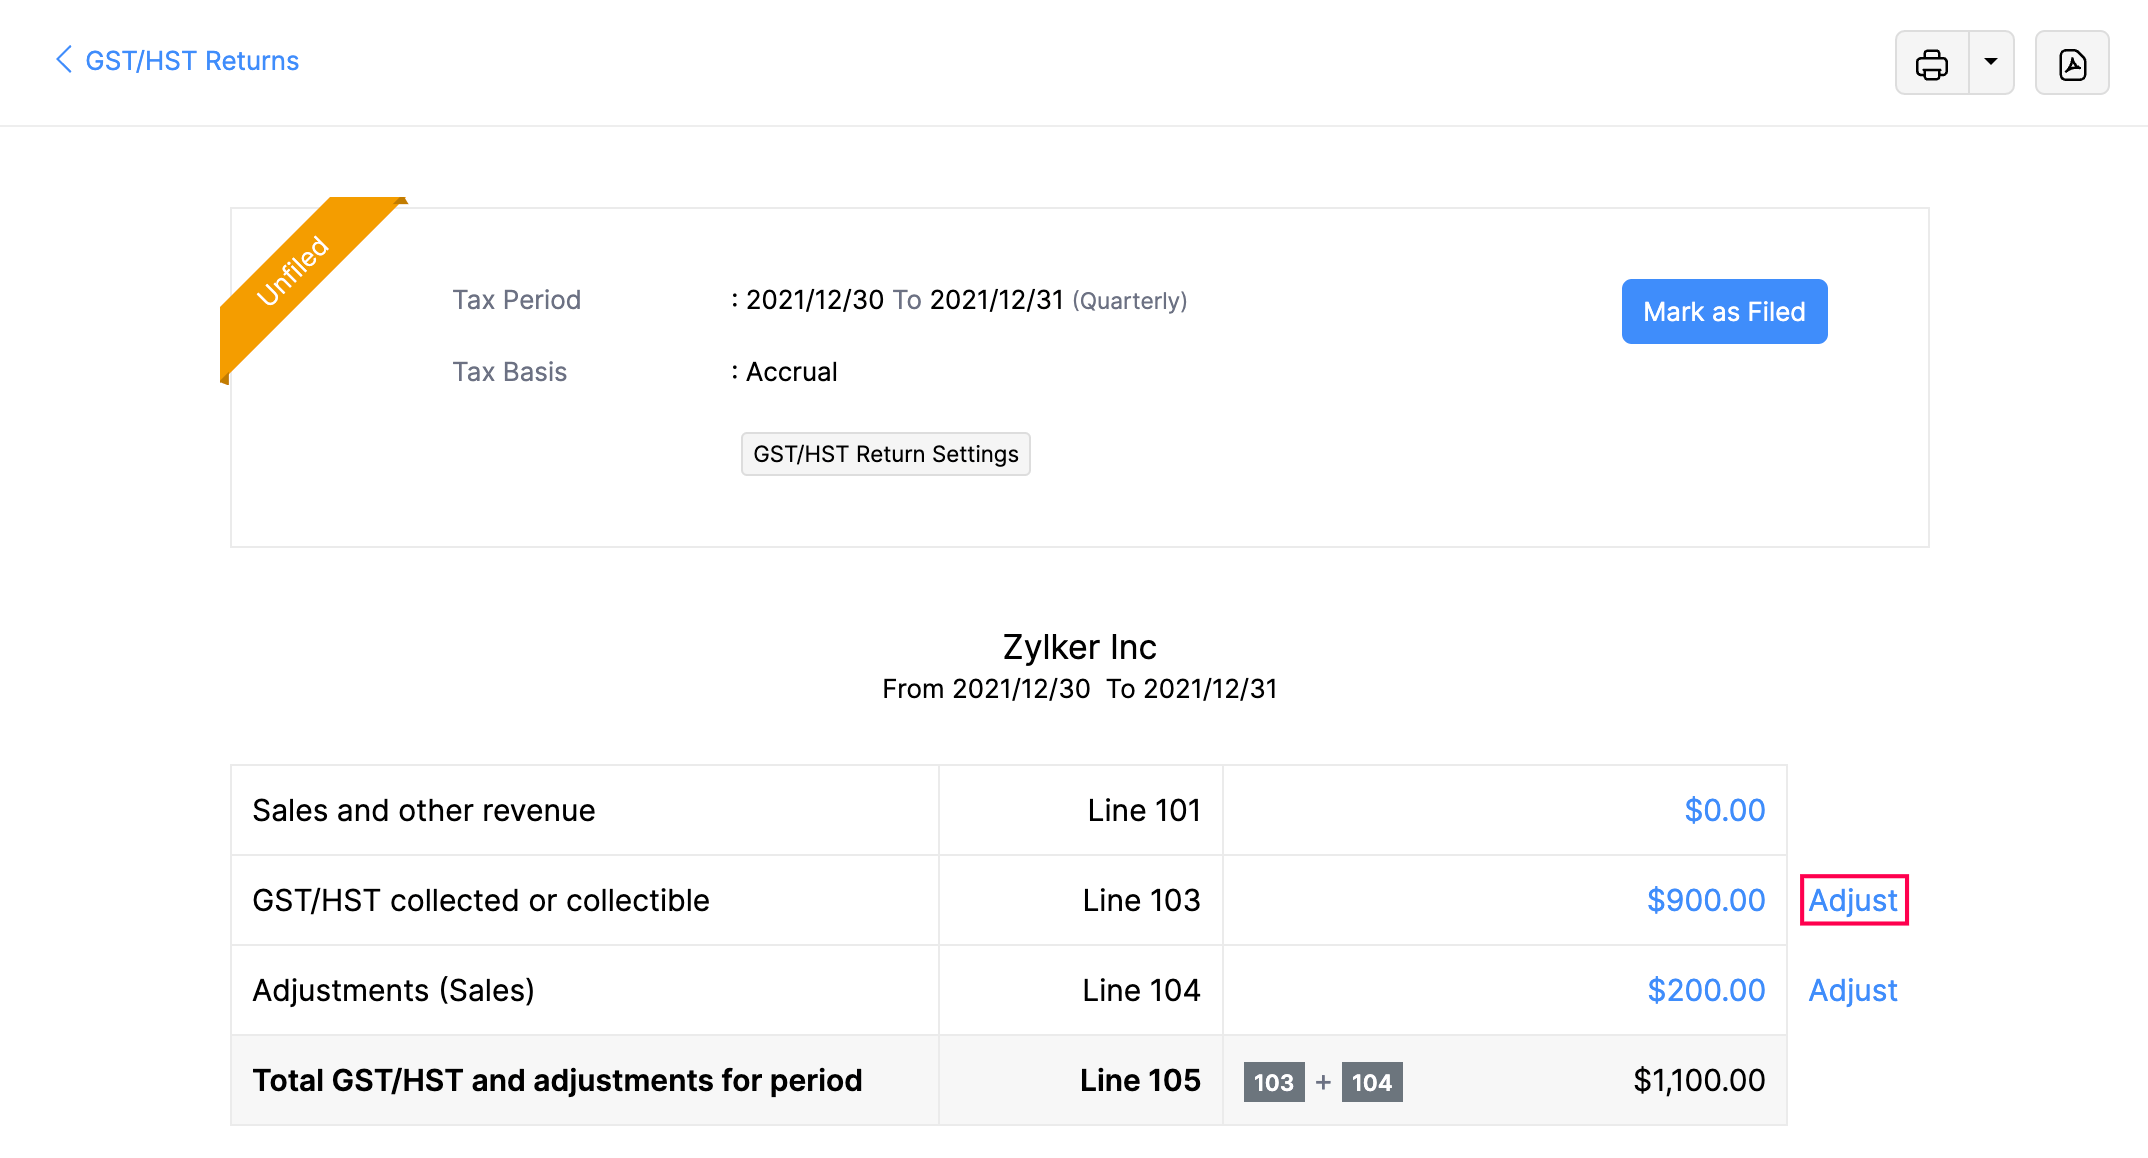Click the 103 formula badge
Viewport: 2148px width, 1158px height.
(1273, 1082)
